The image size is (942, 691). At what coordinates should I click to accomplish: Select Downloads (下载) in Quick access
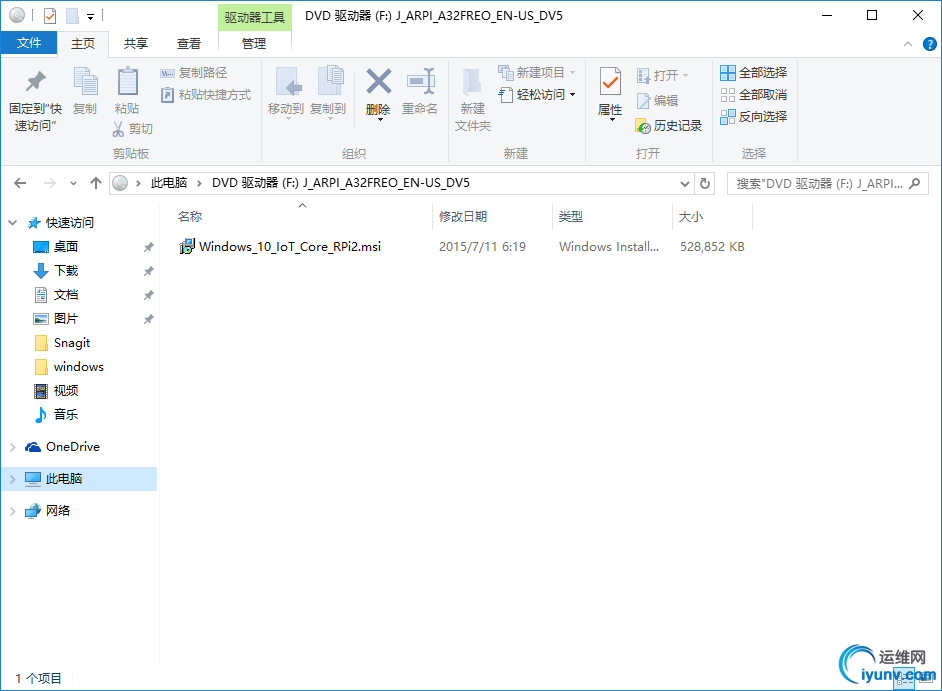coord(66,271)
